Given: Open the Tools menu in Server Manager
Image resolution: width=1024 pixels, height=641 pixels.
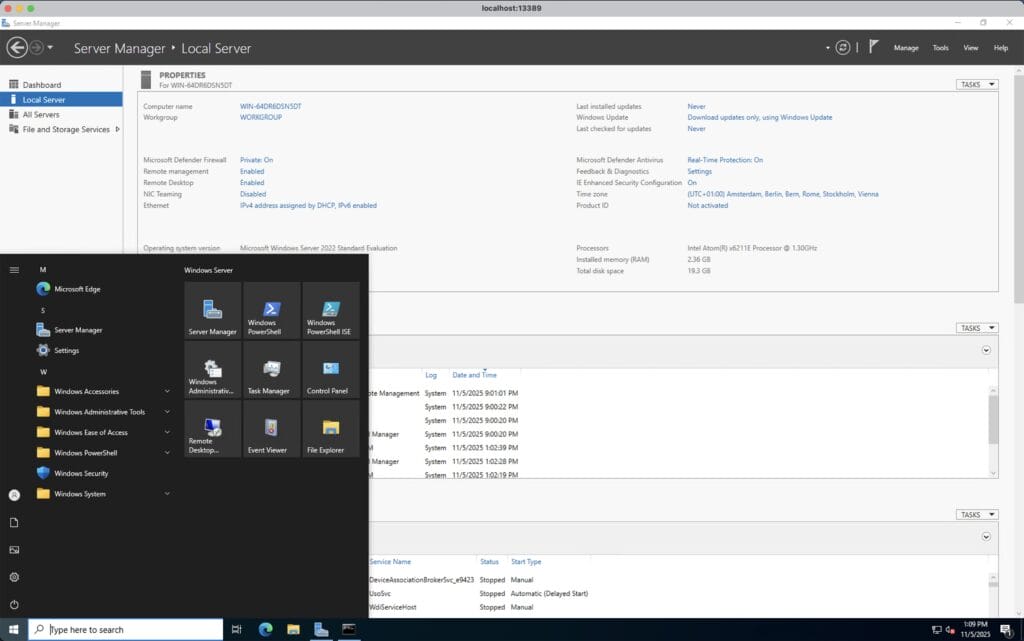Looking at the screenshot, I should [940, 47].
